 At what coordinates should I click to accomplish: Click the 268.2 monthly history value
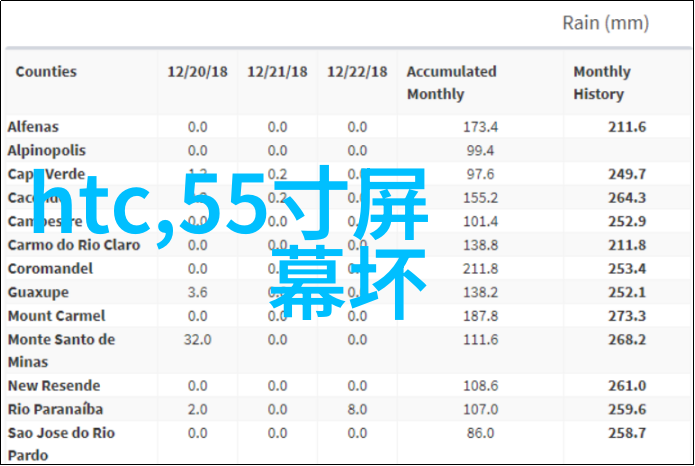coord(627,340)
